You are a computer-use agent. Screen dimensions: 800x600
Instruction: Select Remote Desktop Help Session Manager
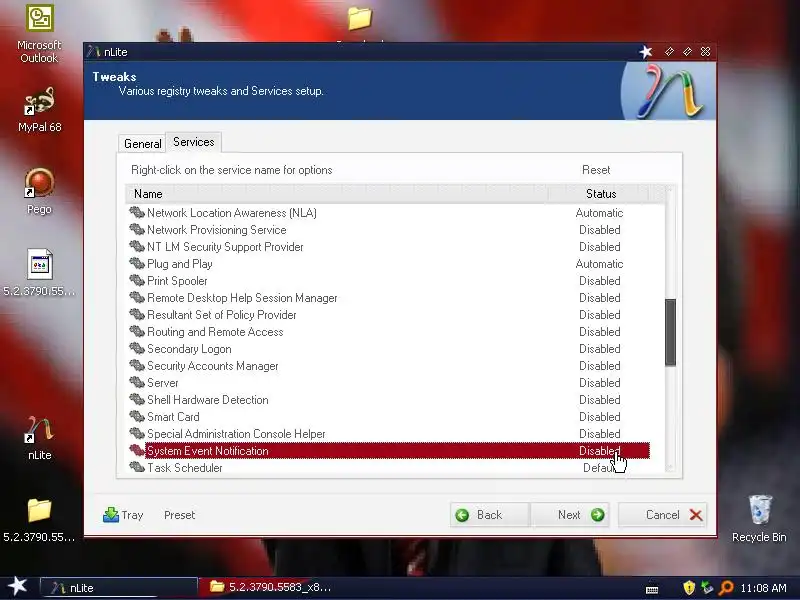tap(389, 297)
